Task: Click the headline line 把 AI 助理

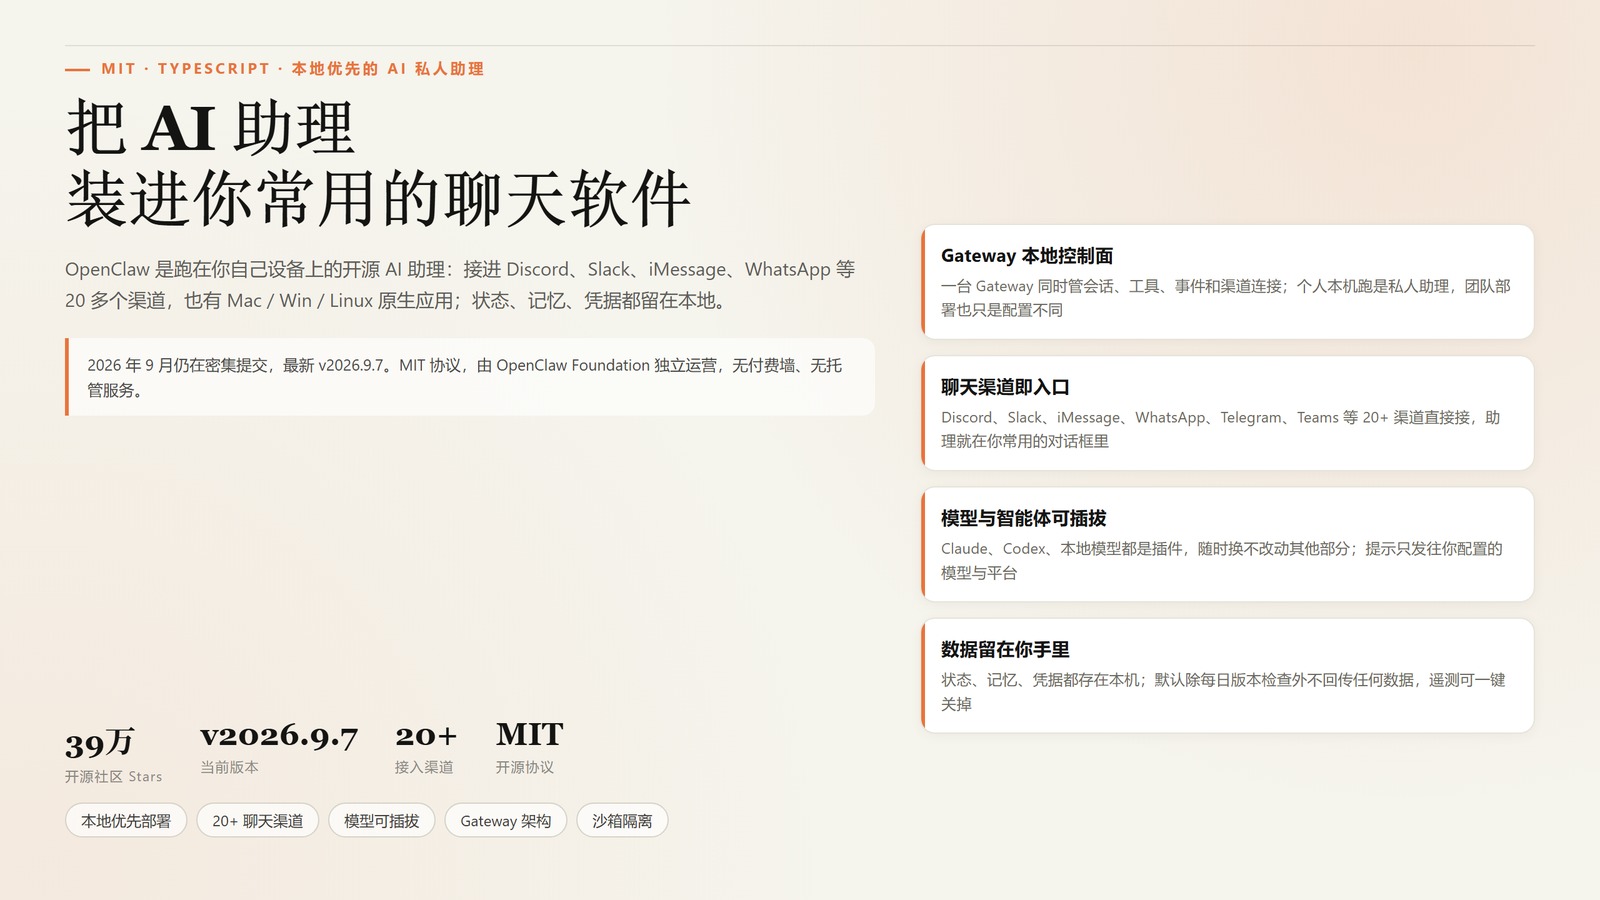Action: click(211, 128)
